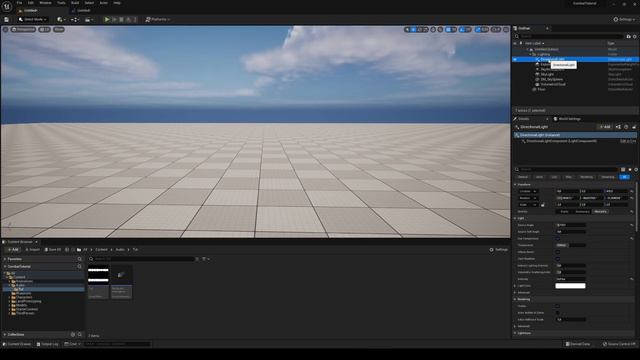
Task: Click the Add component button in Details
Action: [605, 127]
